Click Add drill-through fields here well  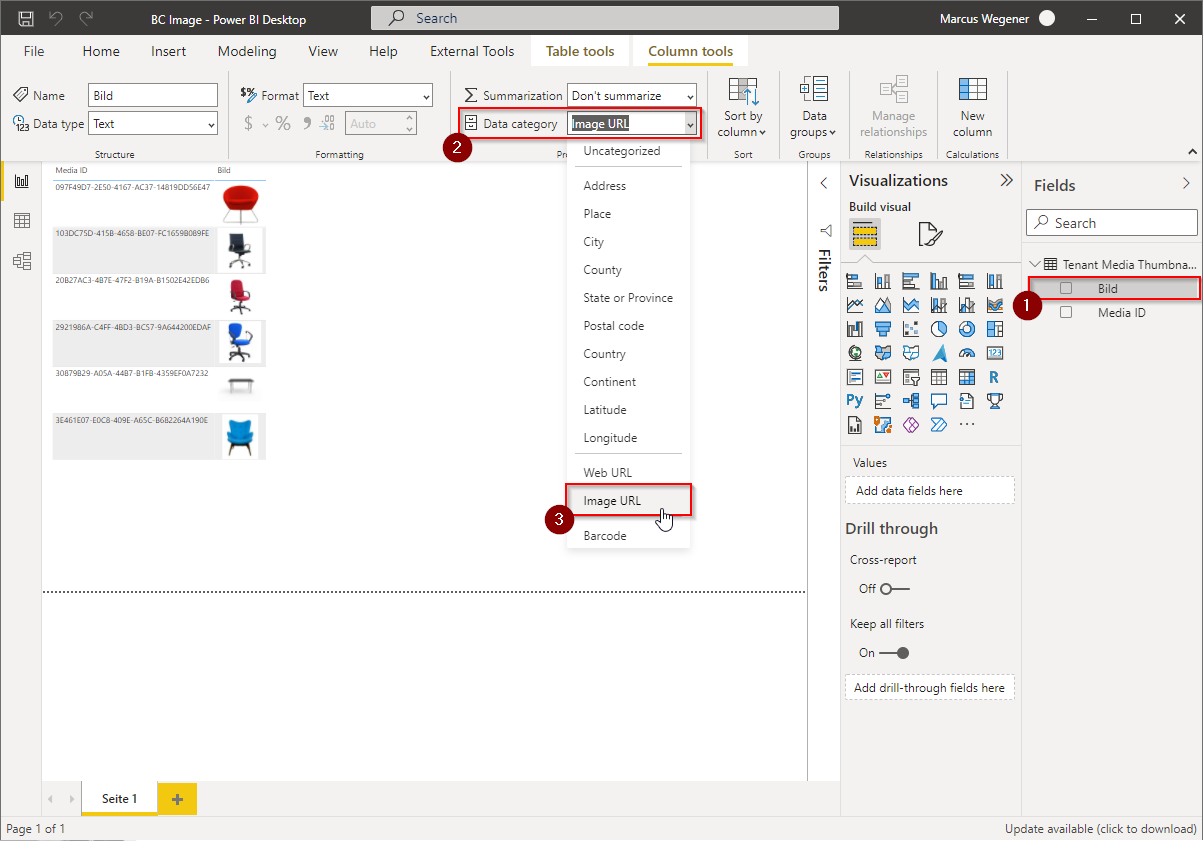[930, 688]
